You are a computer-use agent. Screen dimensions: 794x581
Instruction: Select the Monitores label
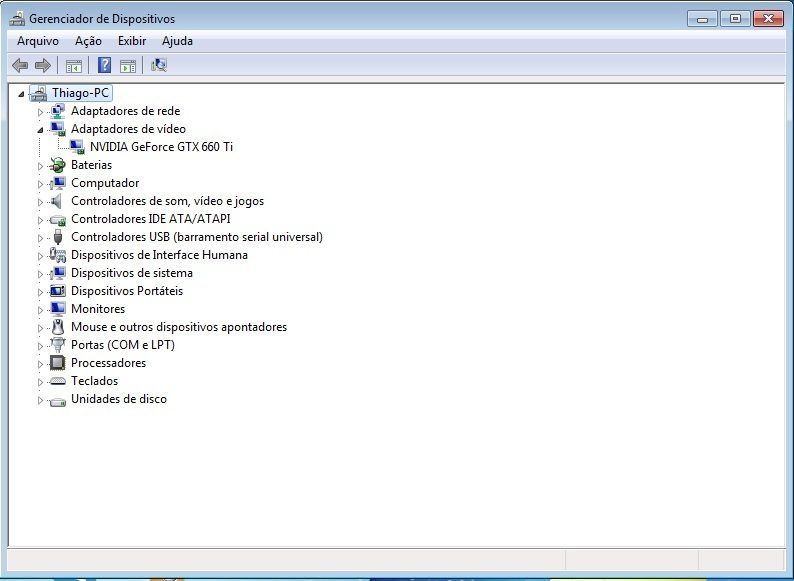click(x=98, y=308)
